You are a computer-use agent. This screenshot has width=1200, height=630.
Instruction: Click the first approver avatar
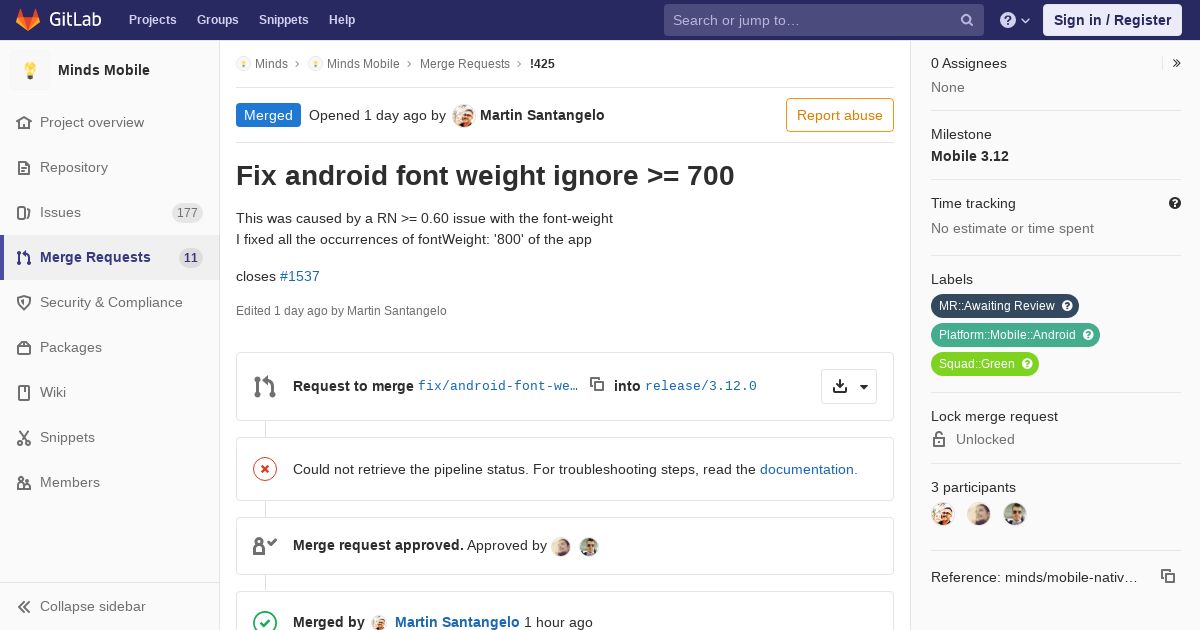(x=561, y=546)
